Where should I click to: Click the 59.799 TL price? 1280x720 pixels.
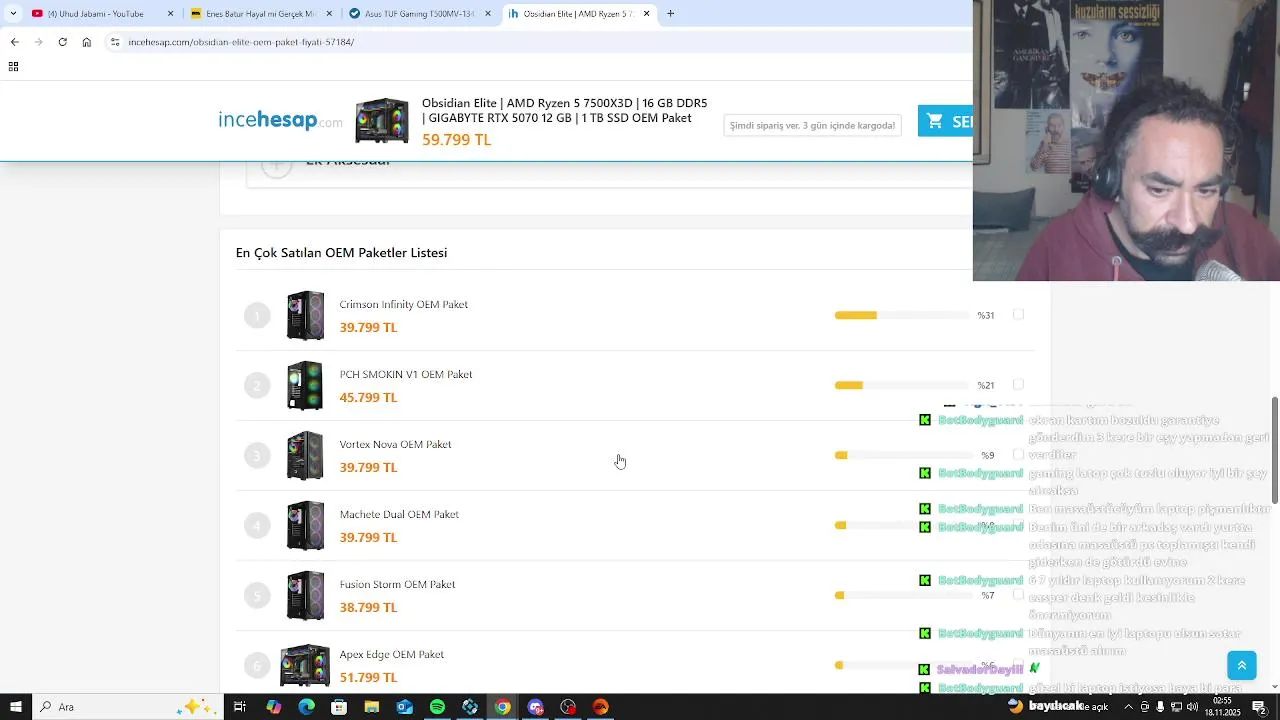(456, 140)
